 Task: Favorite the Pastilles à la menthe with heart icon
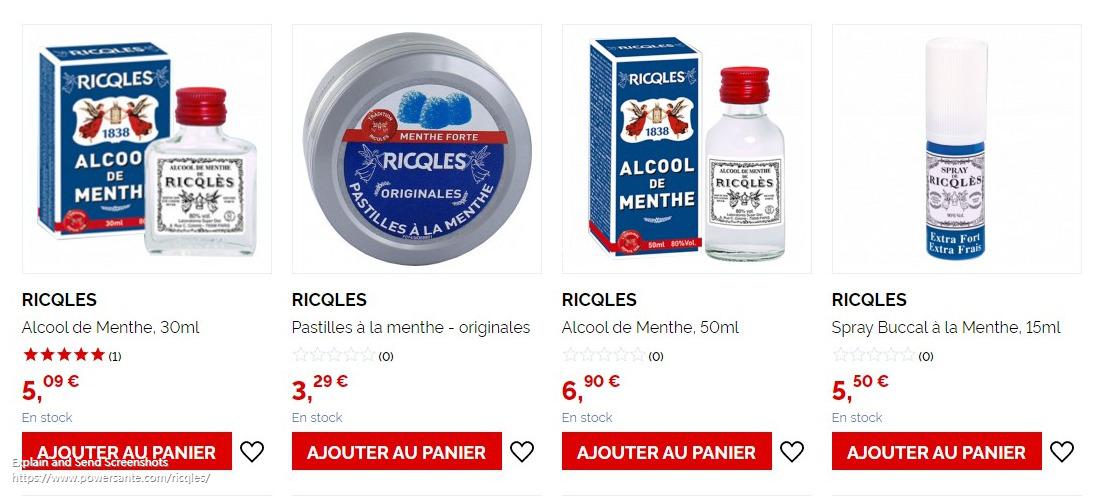pos(522,451)
